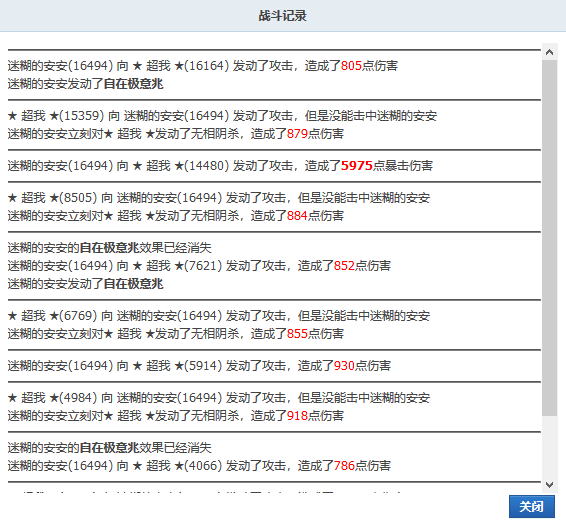Click the line containing ★(4066)

[199, 465]
